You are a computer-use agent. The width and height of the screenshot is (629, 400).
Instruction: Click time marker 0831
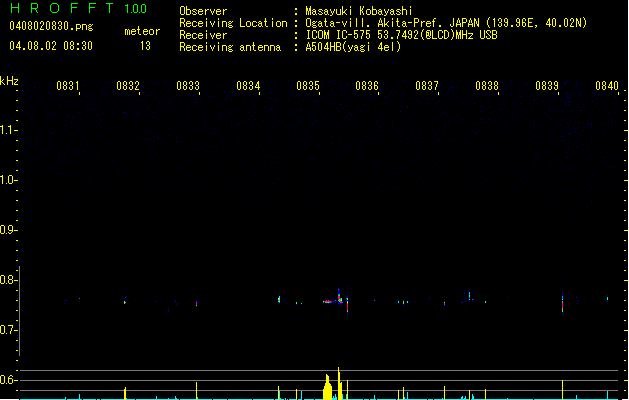68,86
